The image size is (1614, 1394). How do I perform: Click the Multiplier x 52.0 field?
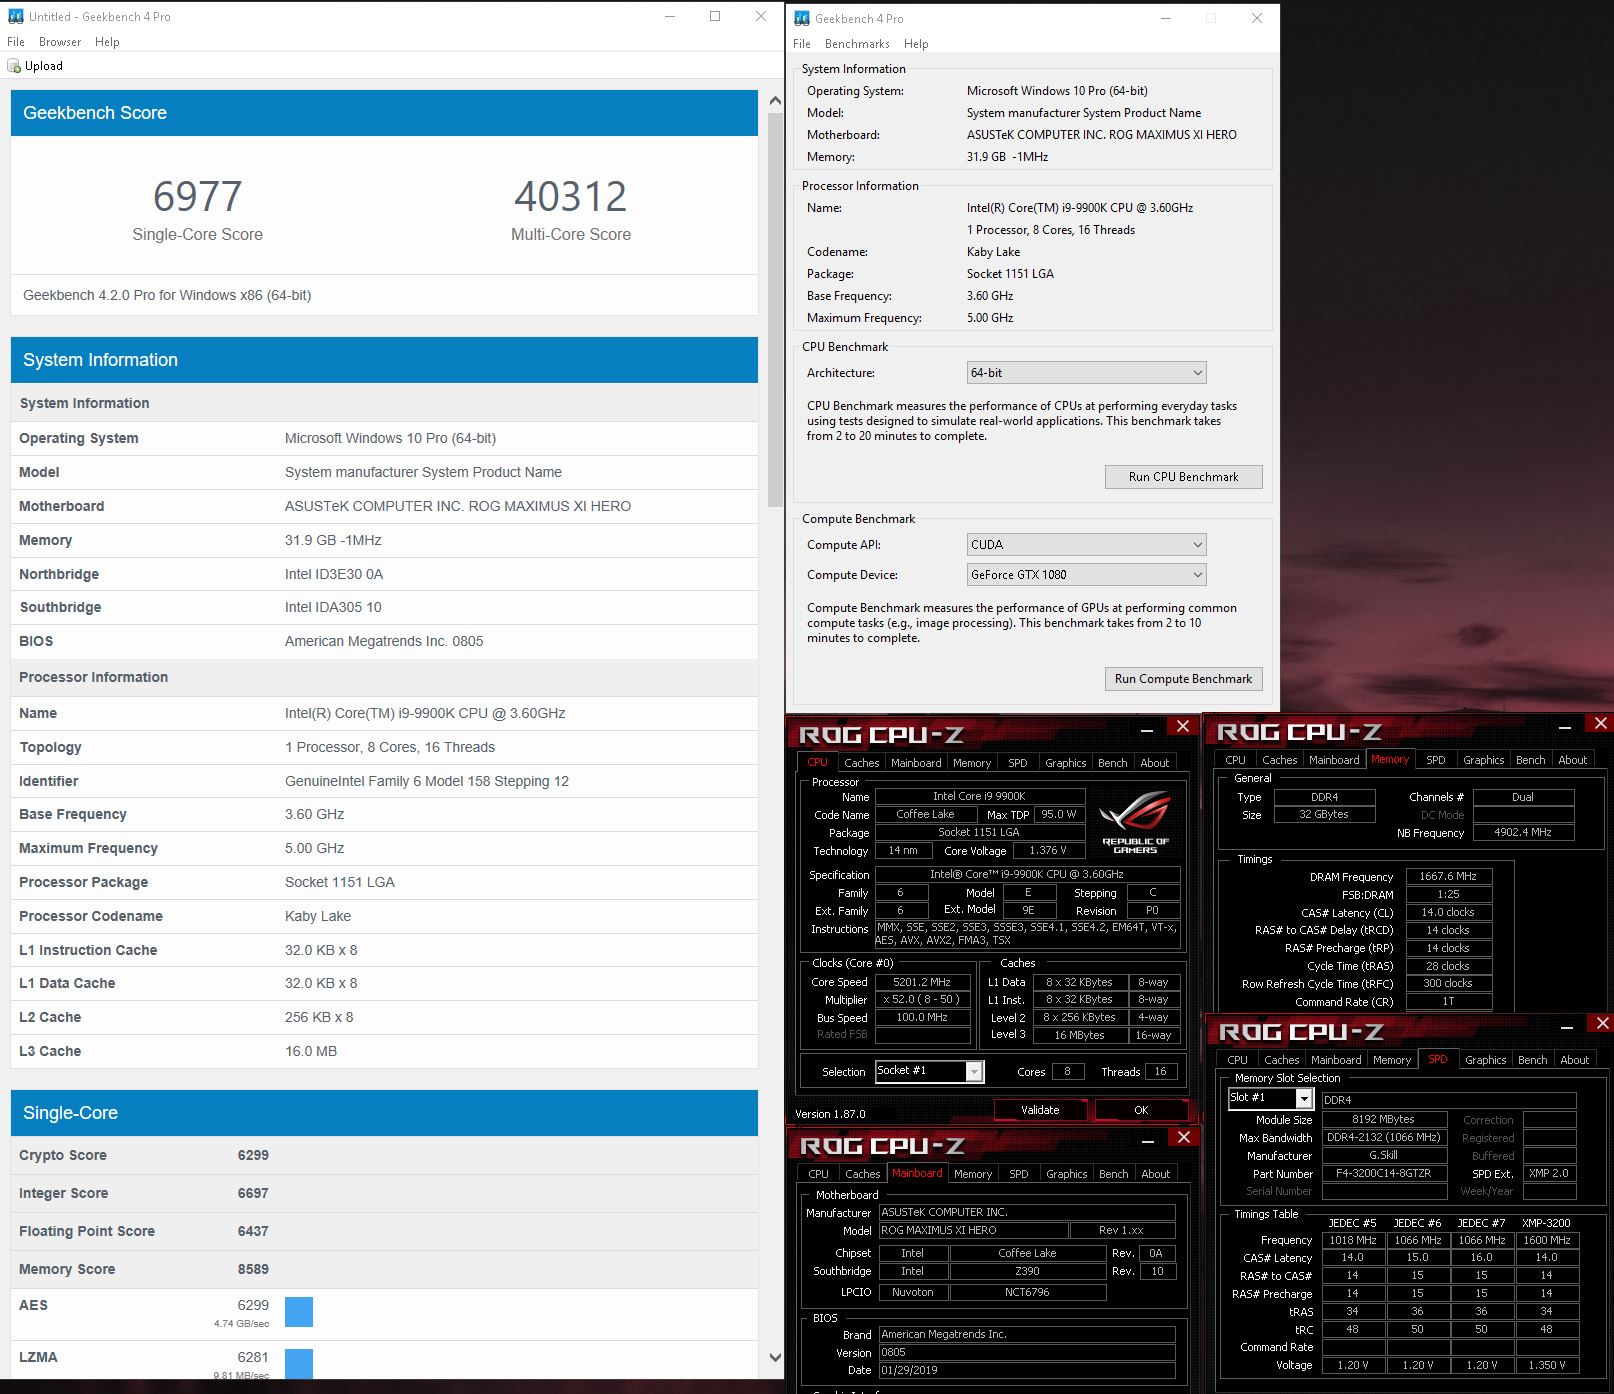coord(923,999)
